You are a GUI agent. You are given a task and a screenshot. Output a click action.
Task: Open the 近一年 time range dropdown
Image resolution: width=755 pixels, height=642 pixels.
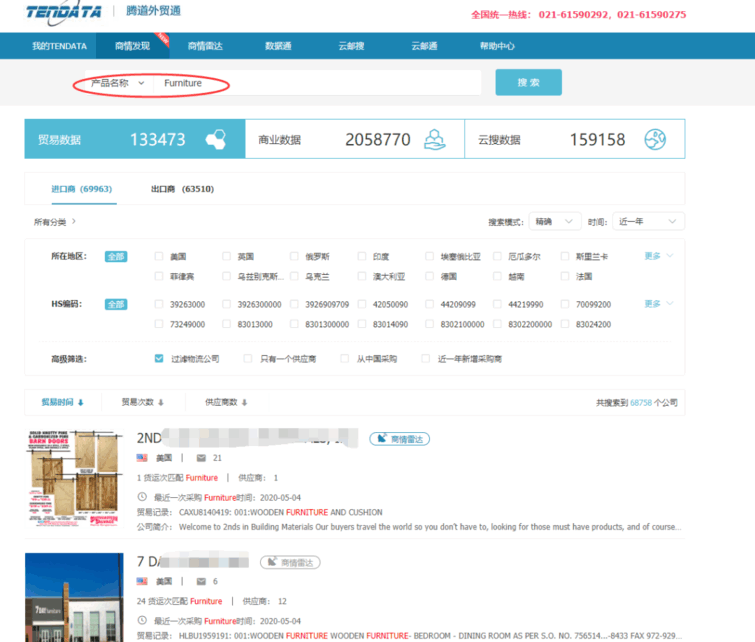coord(647,221)
